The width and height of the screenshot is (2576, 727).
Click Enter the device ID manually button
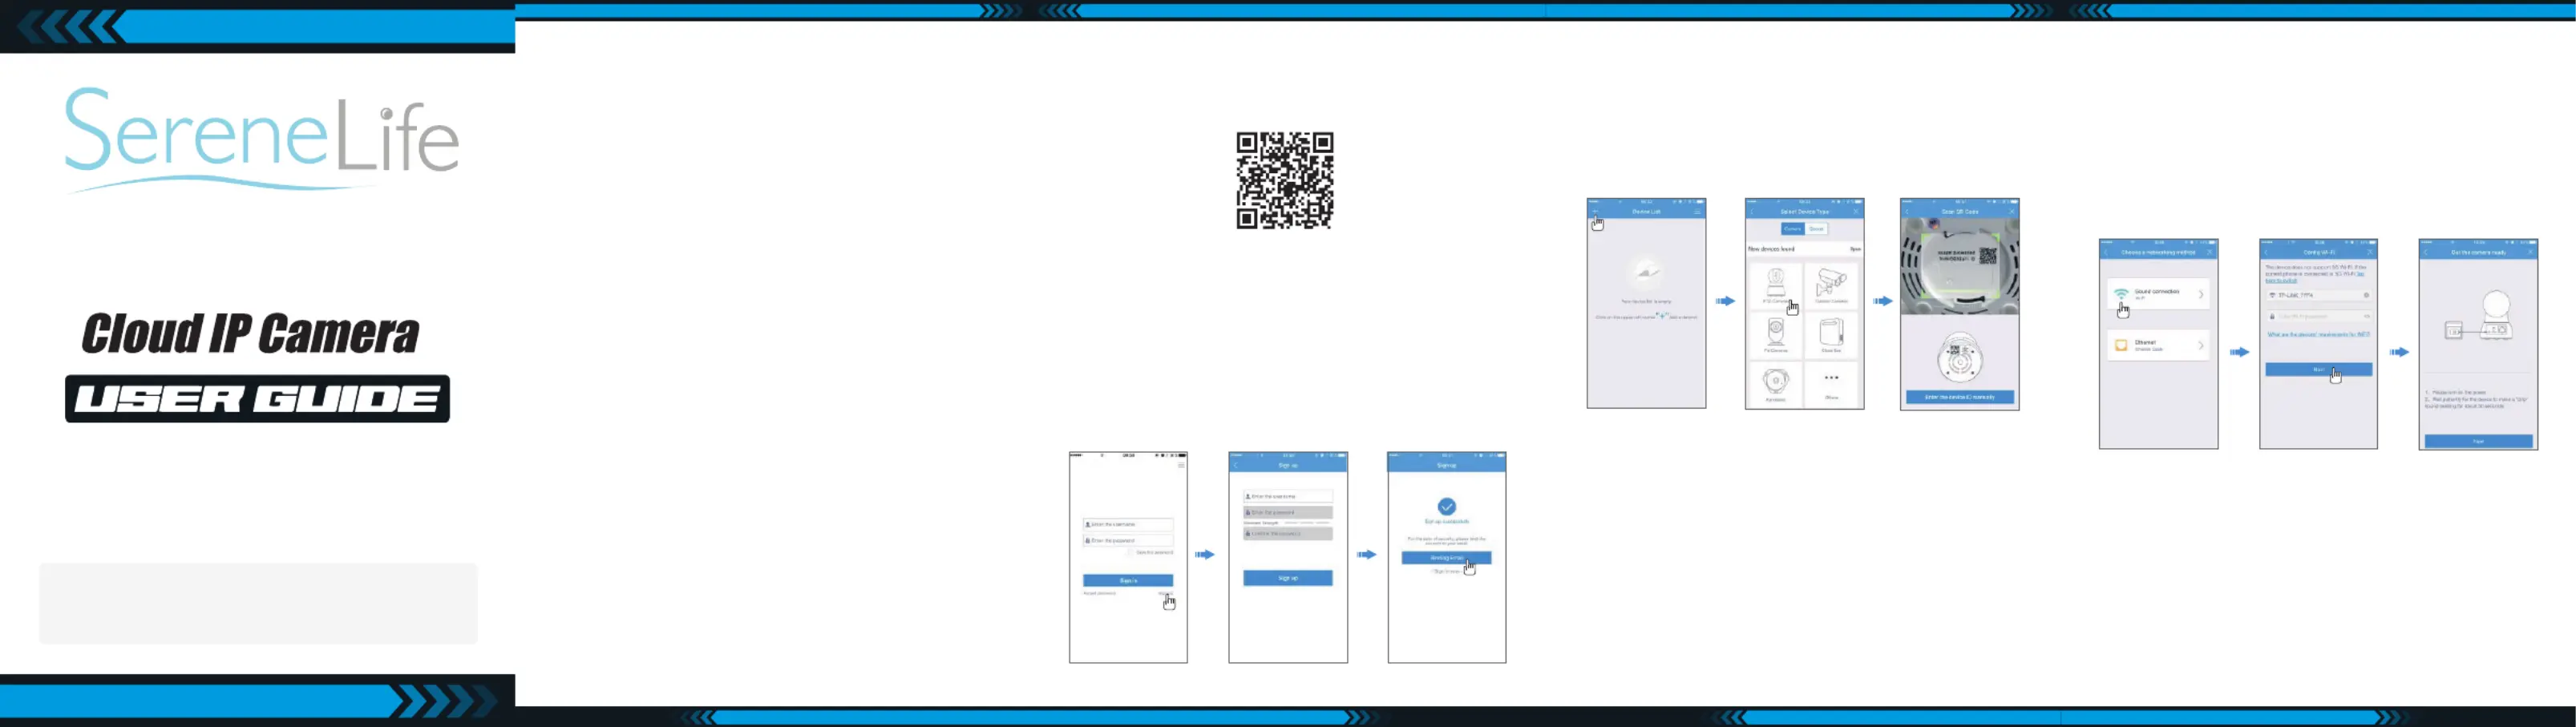[1959, 397]
